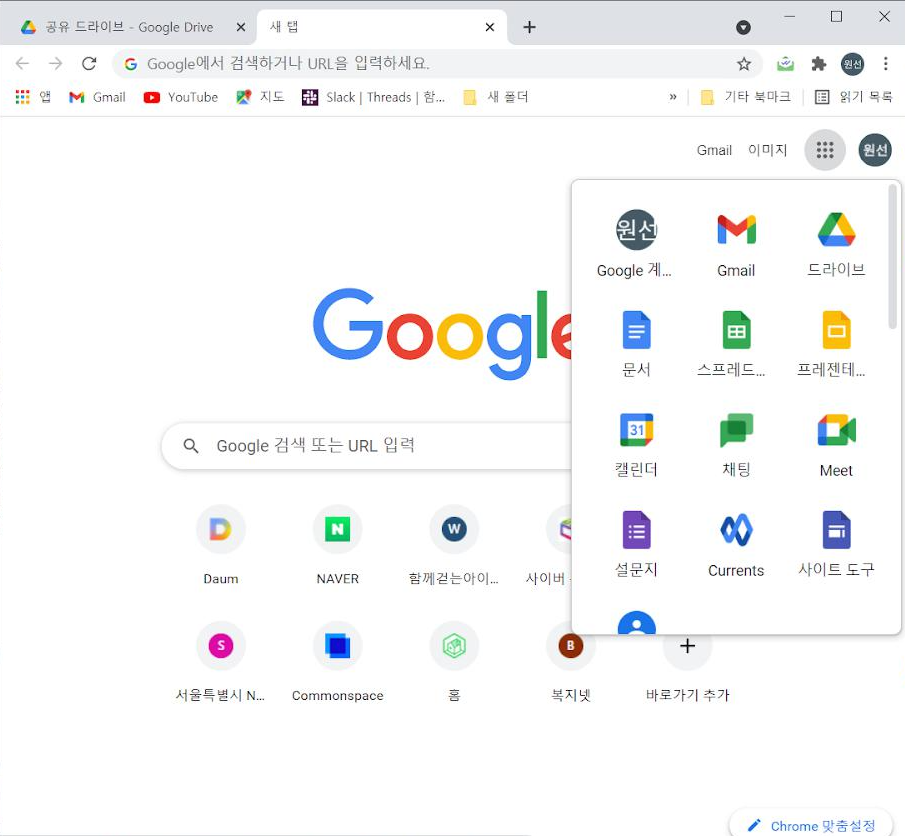The image size is (905, 836).
Task: Open Calendar (캘린더) app
Action: [635, 445]
